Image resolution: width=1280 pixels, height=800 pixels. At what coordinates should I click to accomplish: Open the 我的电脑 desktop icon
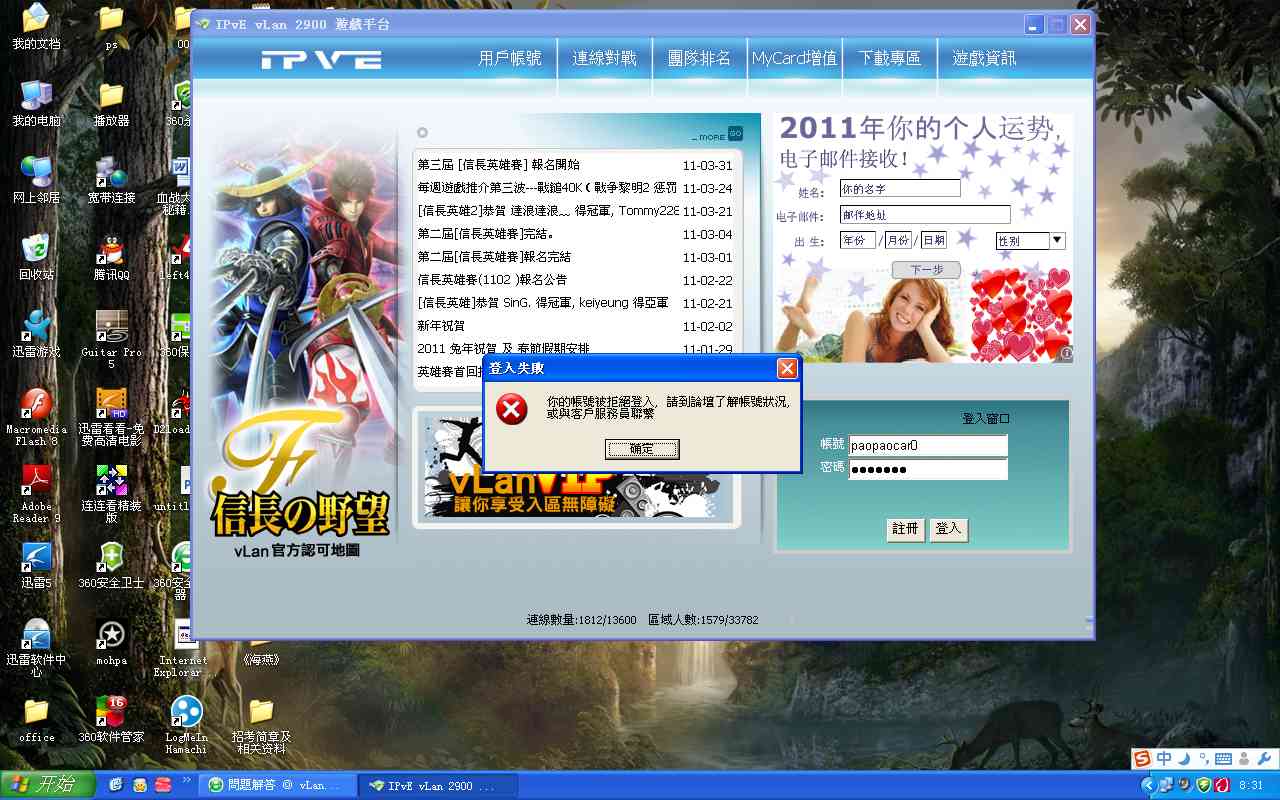tap(36, 104)
